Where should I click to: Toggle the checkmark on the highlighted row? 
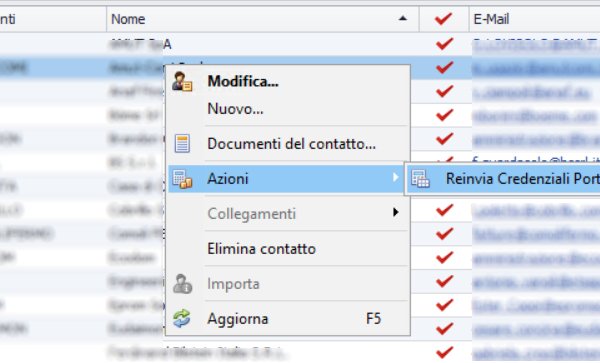click(x=444, y=67)
